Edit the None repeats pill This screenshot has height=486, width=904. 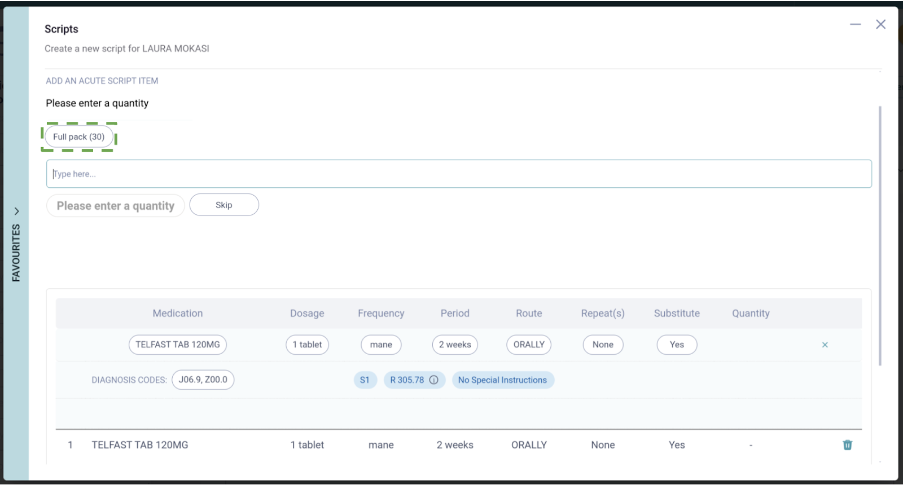pos(602,344)
